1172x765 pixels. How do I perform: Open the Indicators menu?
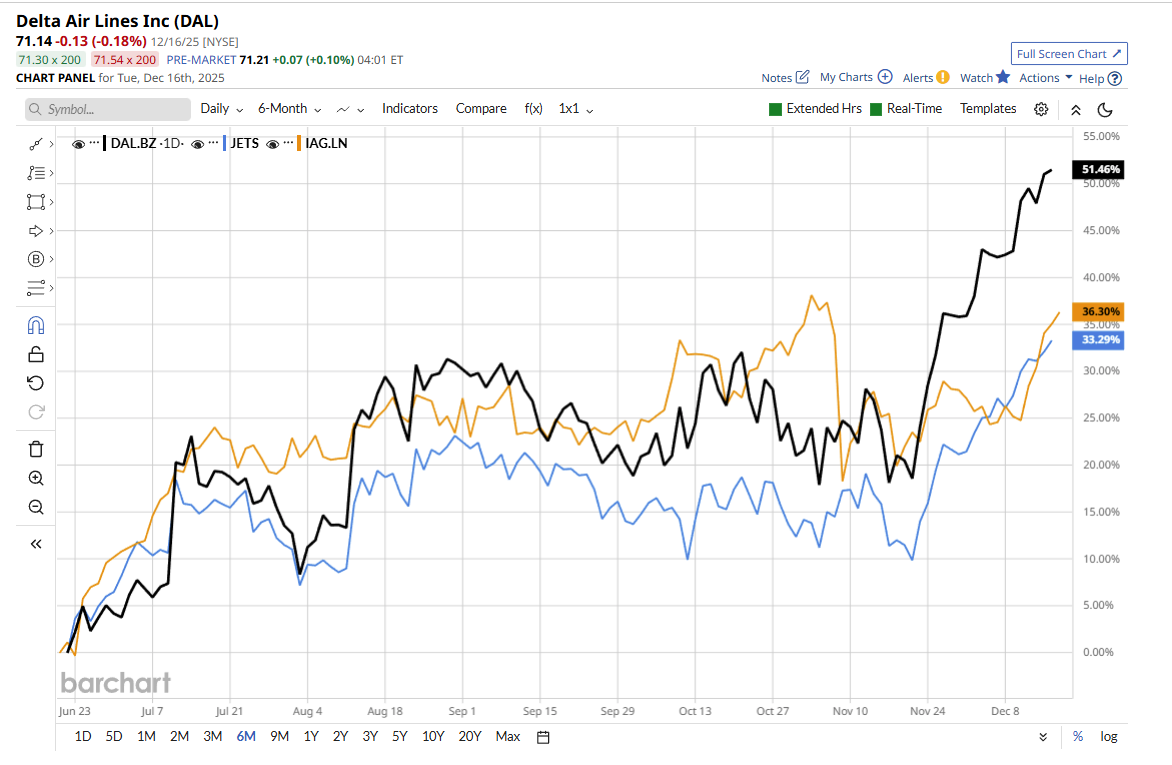[409, 109]
